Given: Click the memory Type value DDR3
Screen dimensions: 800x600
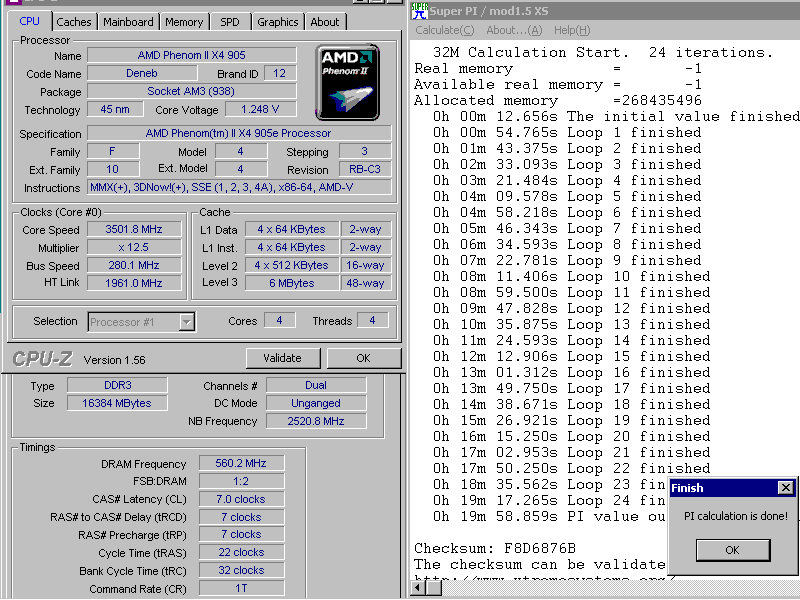Looking at the screenshot, I should pos(117,385).
